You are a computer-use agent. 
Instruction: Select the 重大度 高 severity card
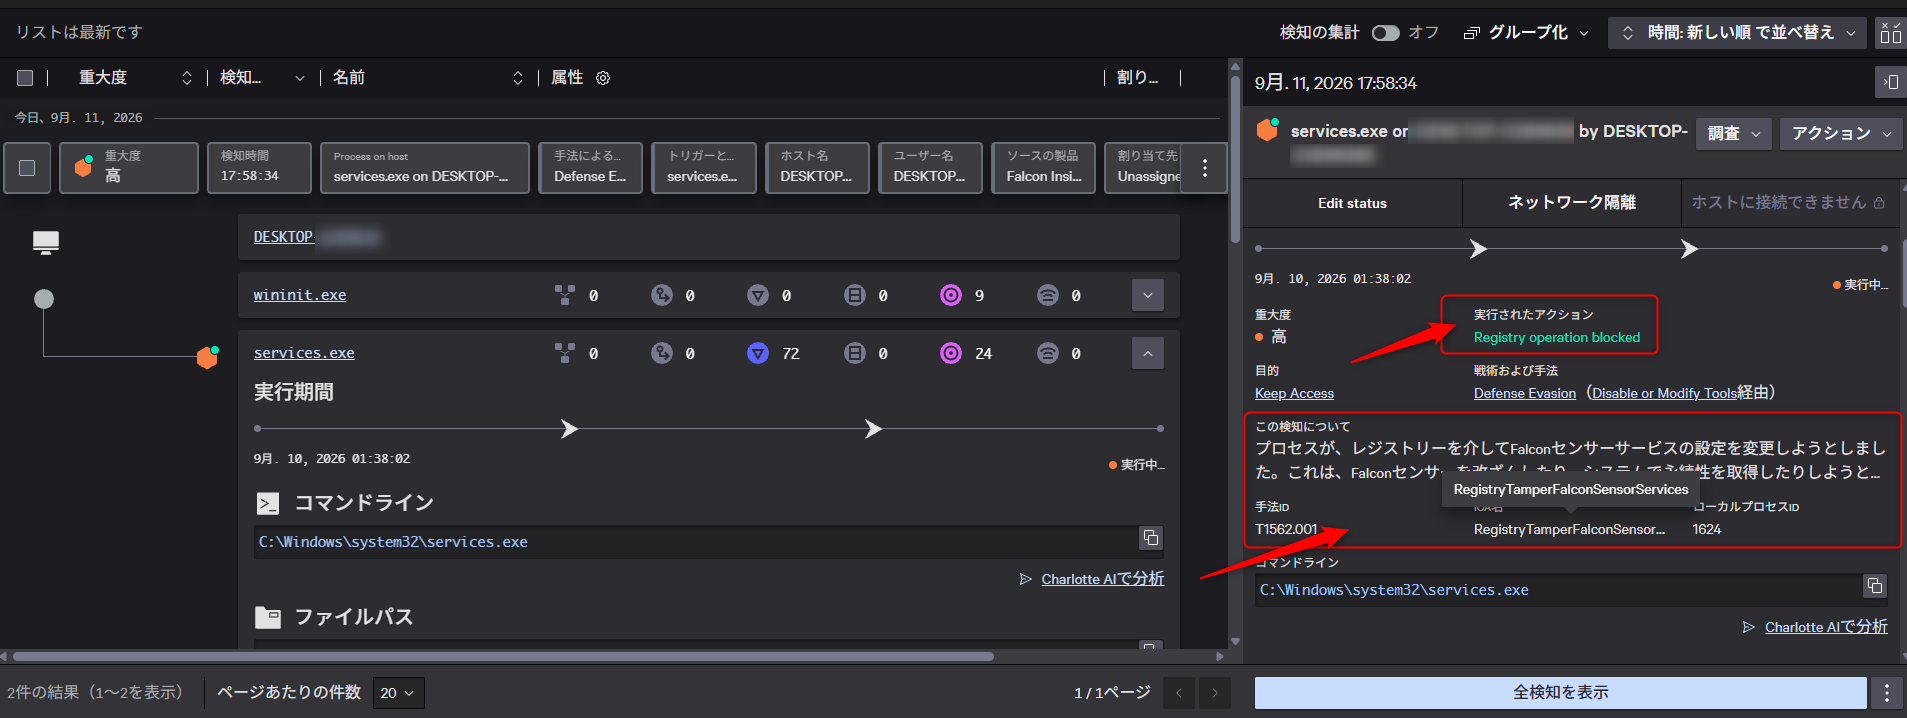click(x=129, y=167)
